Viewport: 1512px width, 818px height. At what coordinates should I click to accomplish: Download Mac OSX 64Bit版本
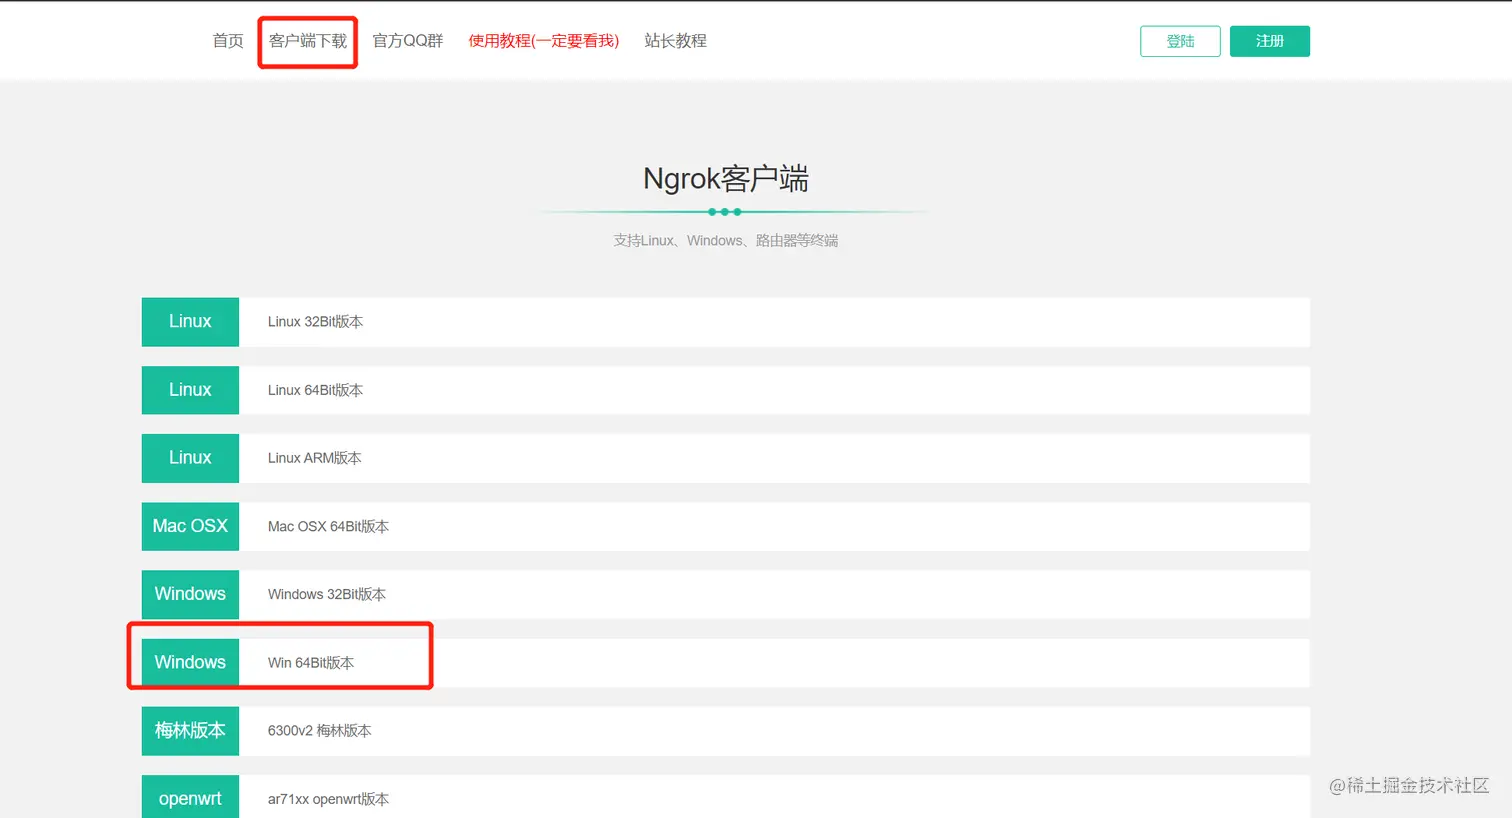[x=328, y=526]
